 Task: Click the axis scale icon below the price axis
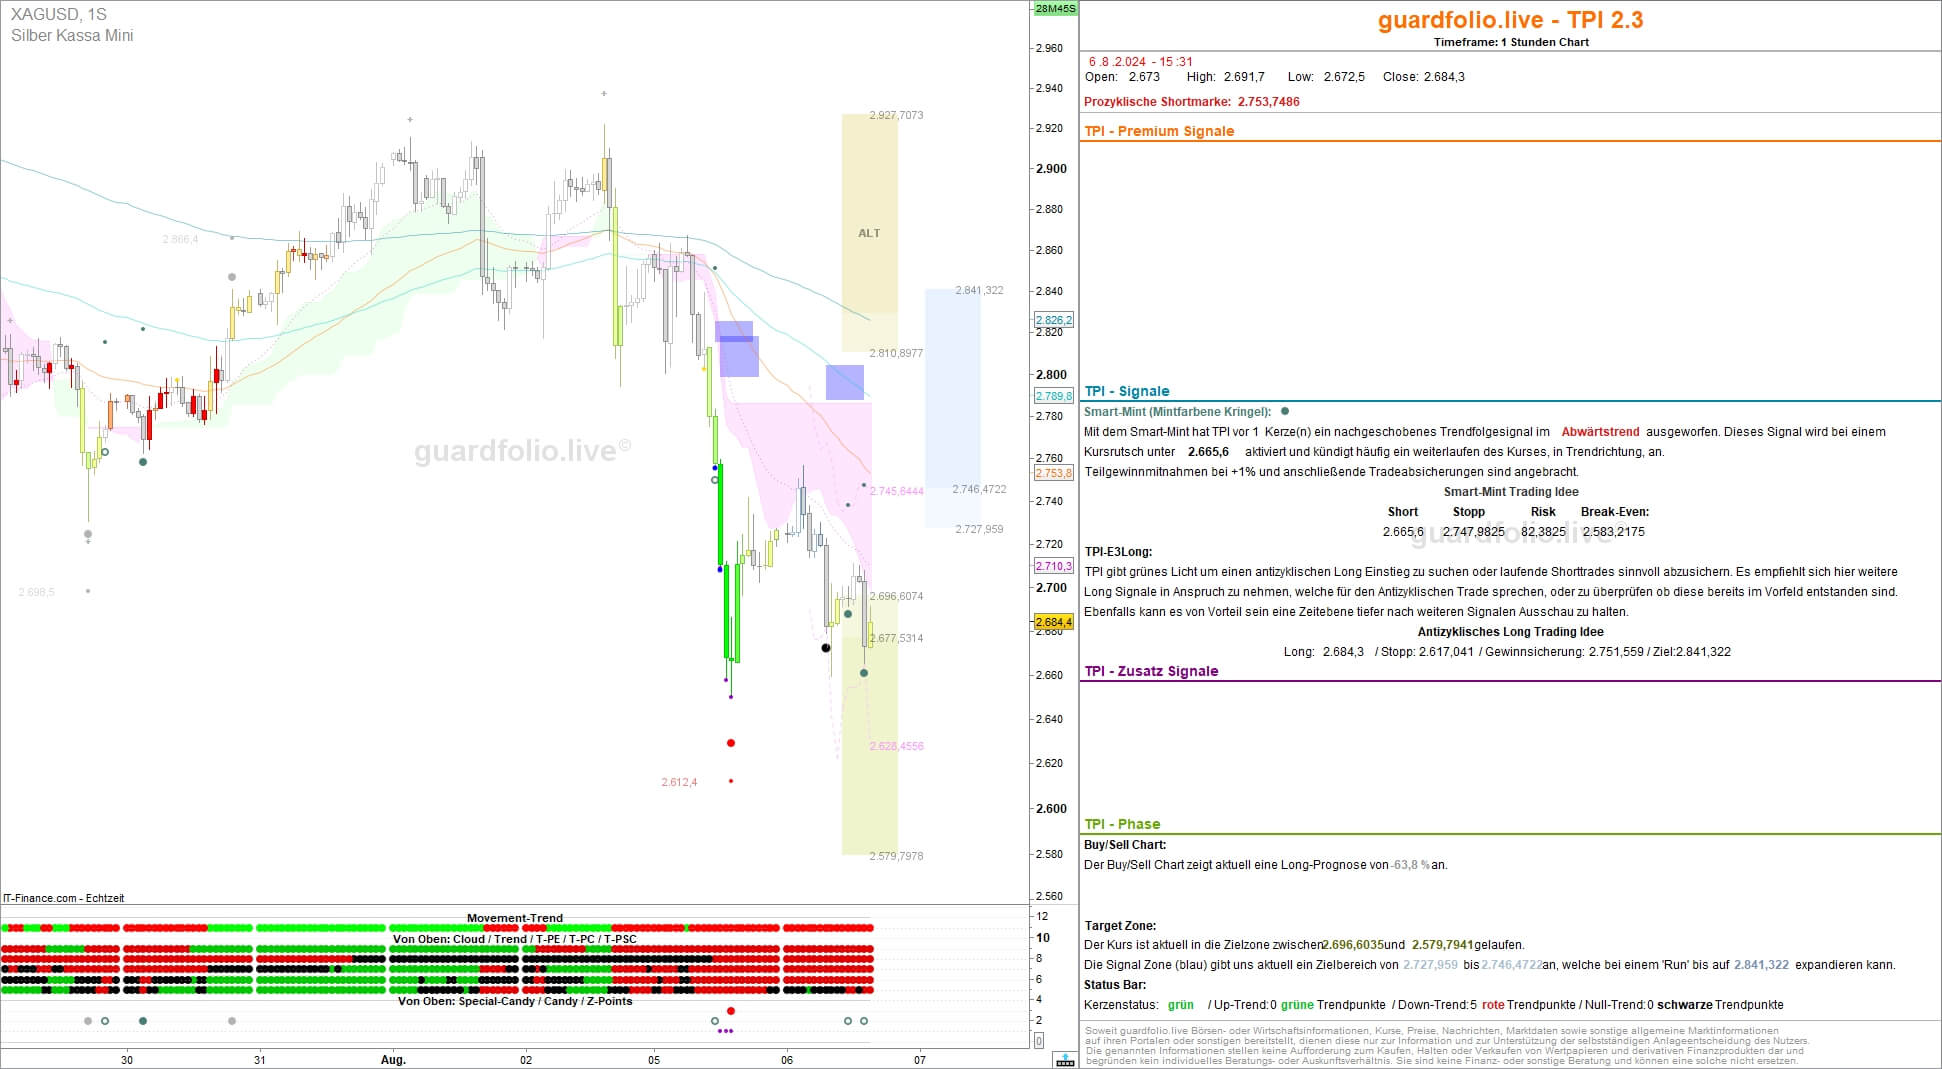tap(1065, 1059)
